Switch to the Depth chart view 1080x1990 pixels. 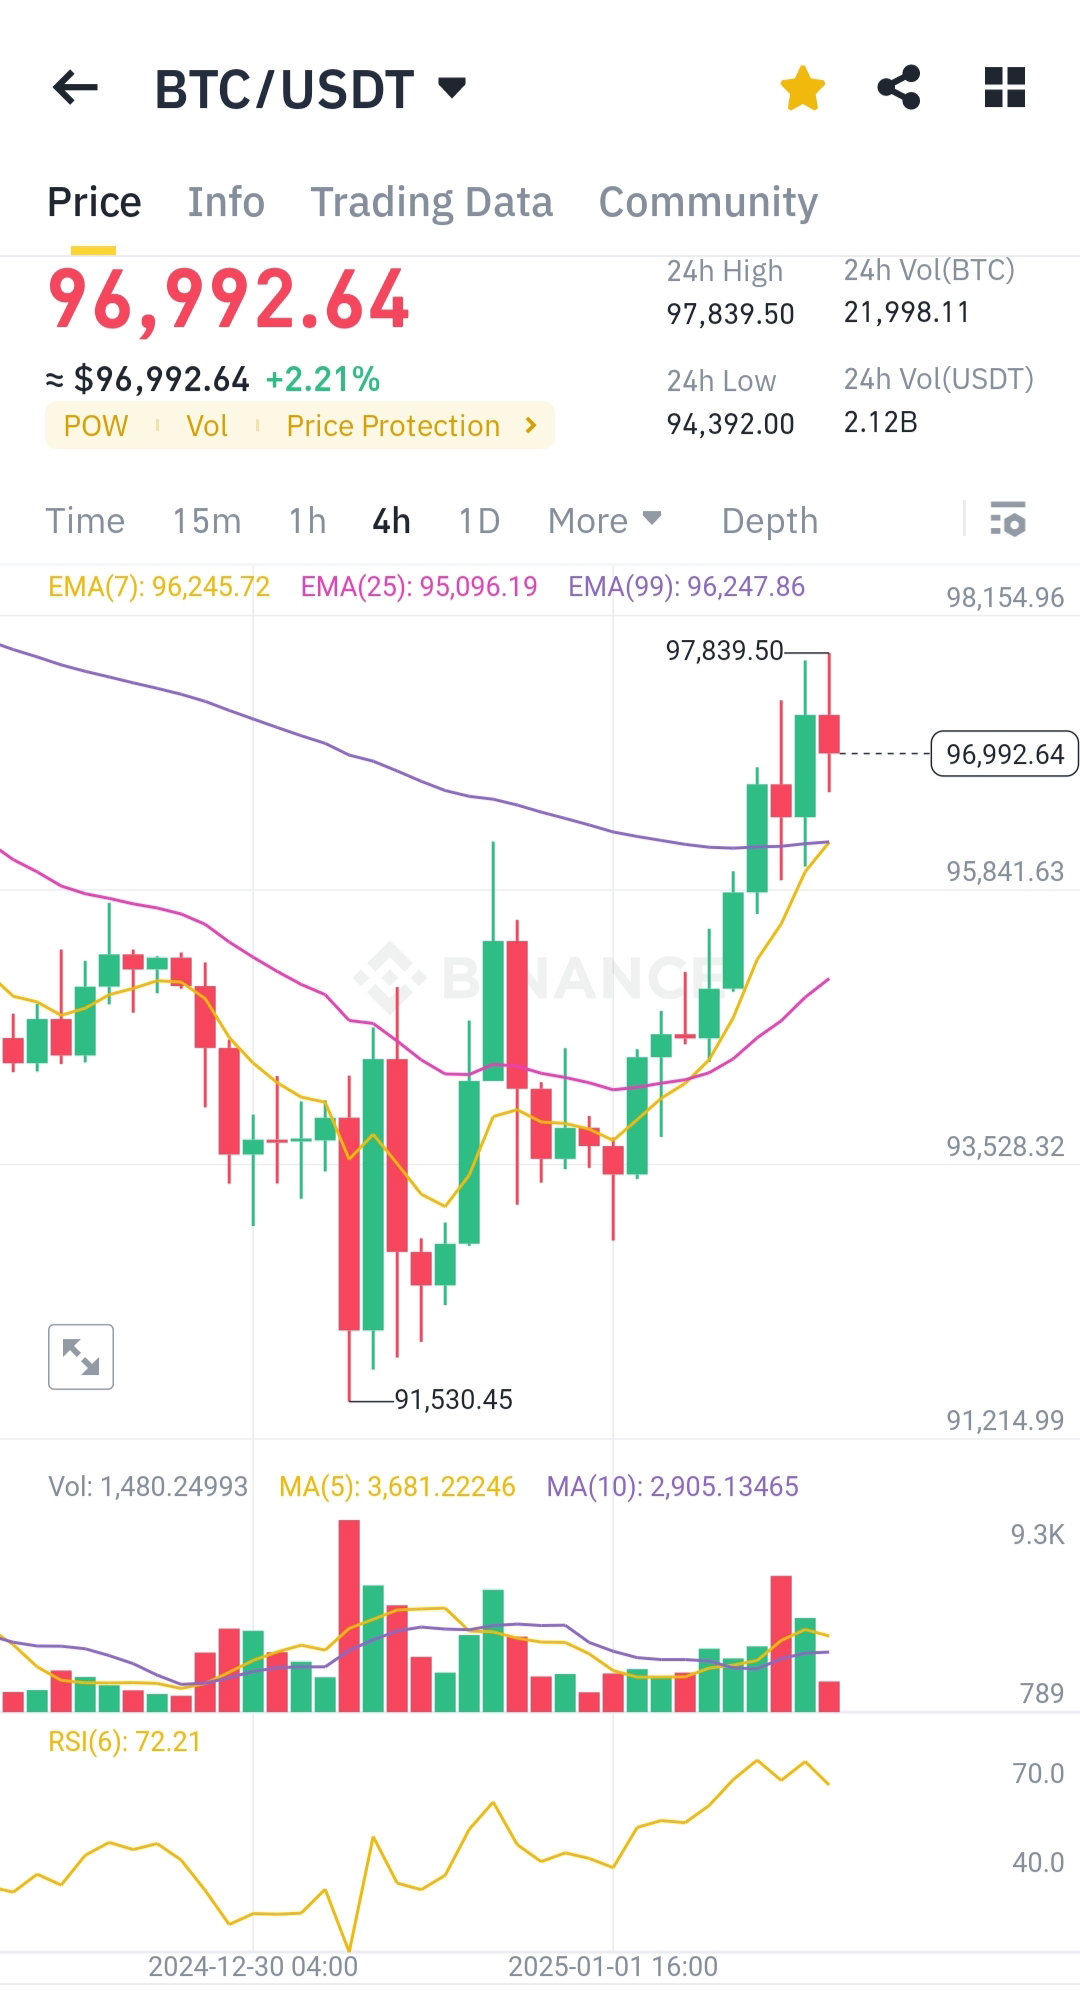[x=770, y=521]
